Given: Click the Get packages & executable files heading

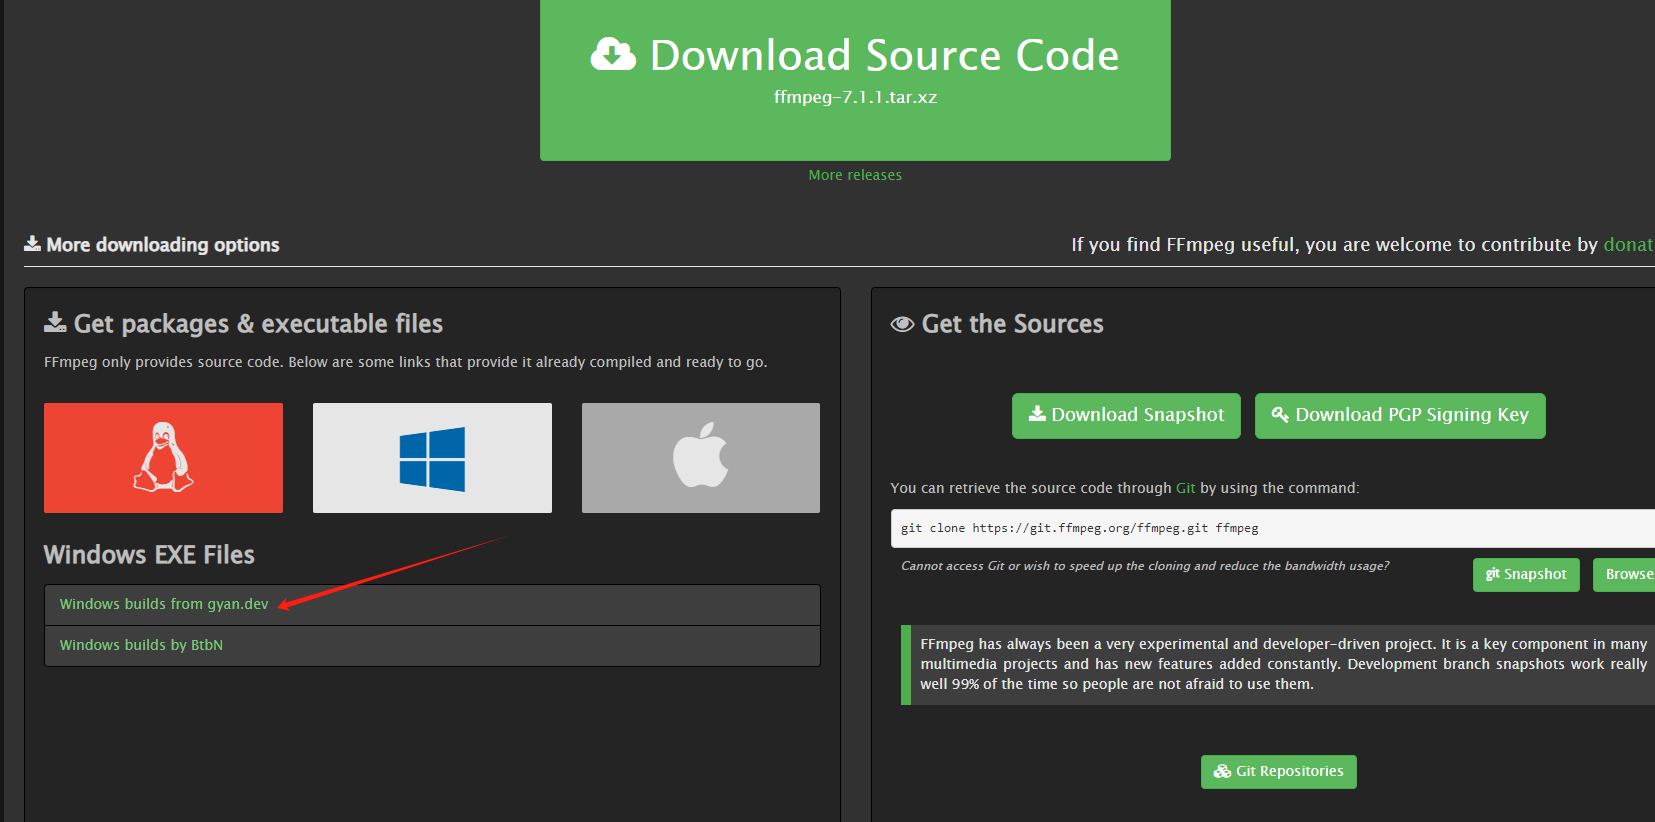Looking at the screenshot, I should point(258,324).
